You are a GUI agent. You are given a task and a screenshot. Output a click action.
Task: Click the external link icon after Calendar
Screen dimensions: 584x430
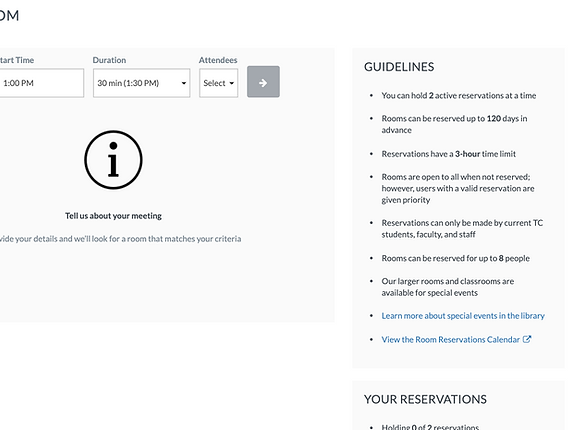(x=527, y=339)
